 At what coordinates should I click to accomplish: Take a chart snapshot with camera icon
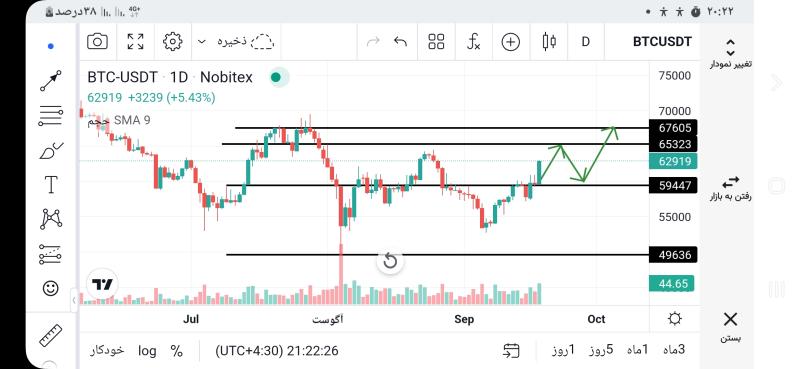coord(97,41)
